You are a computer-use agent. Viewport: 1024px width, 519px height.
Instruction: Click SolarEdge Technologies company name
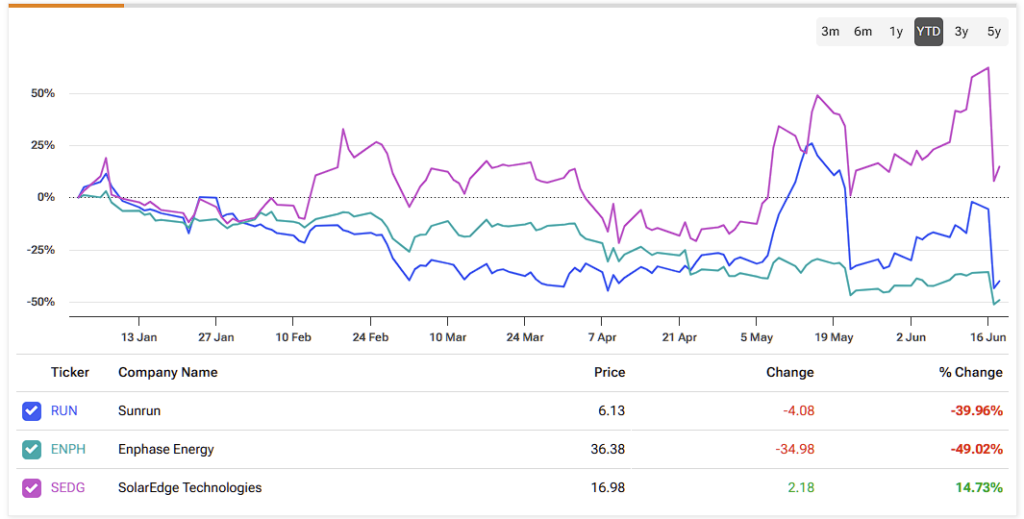[x=190, y=488]
